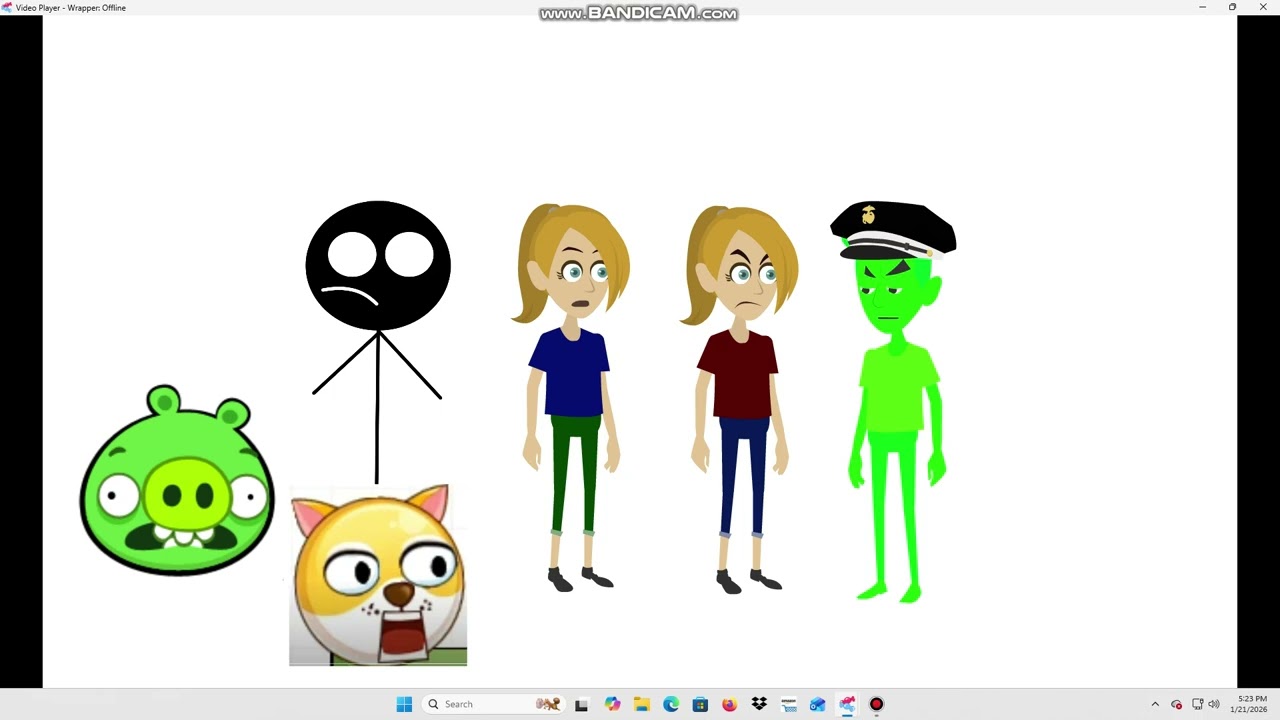The image size is (1280, 720).
Task: Open Microsoft Store from the taskbar
Action: coord(700,704)
